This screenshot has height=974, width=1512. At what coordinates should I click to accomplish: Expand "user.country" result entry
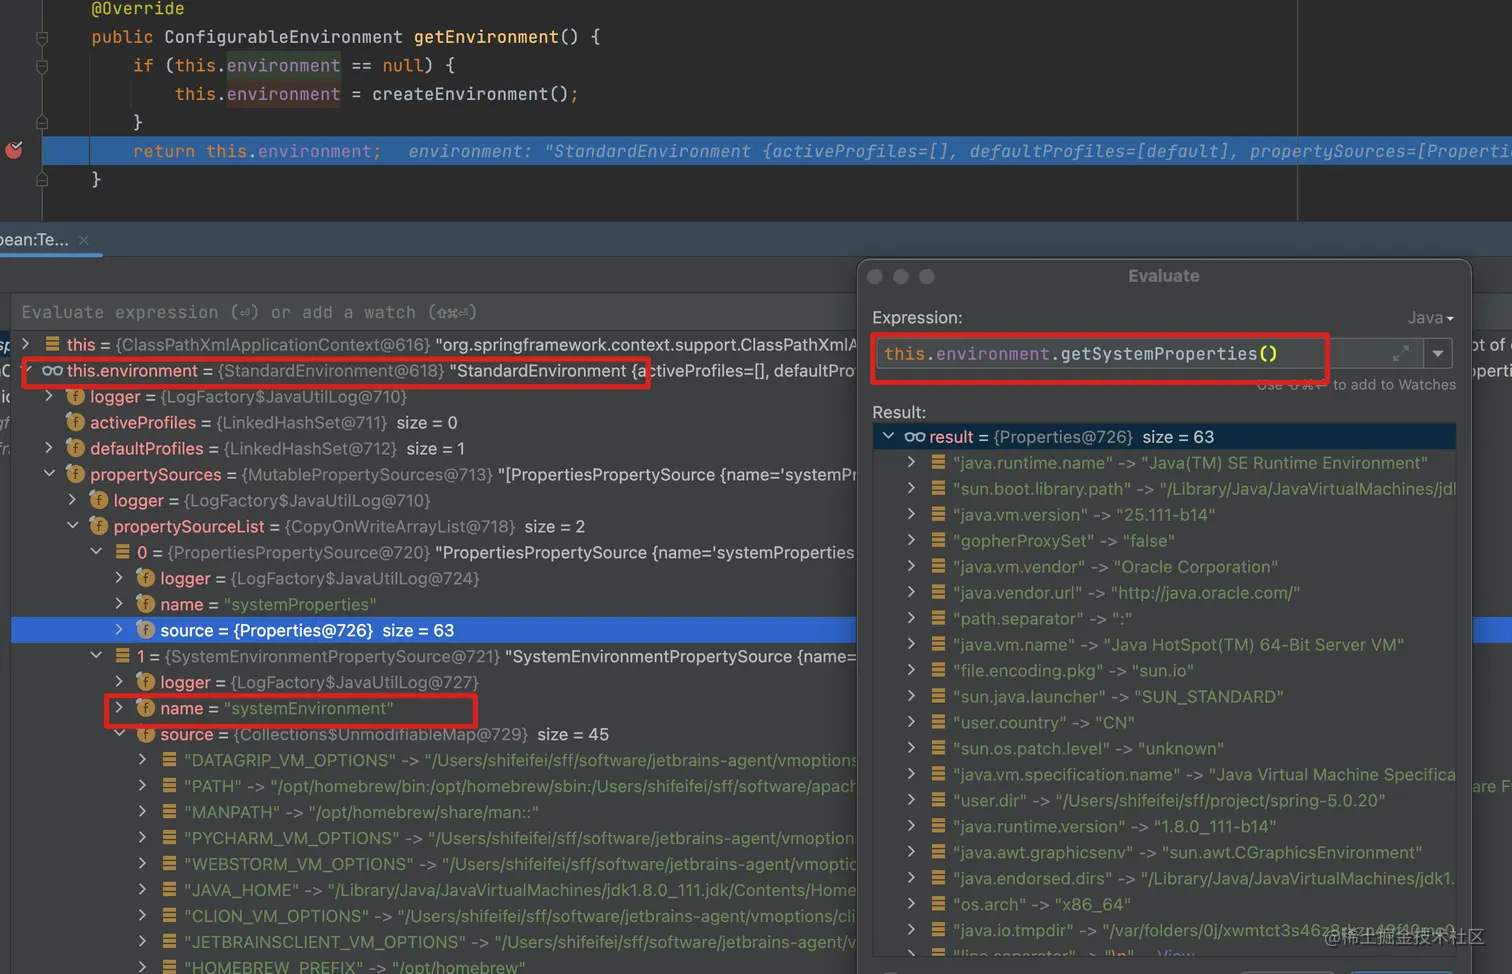coord(911,722)
